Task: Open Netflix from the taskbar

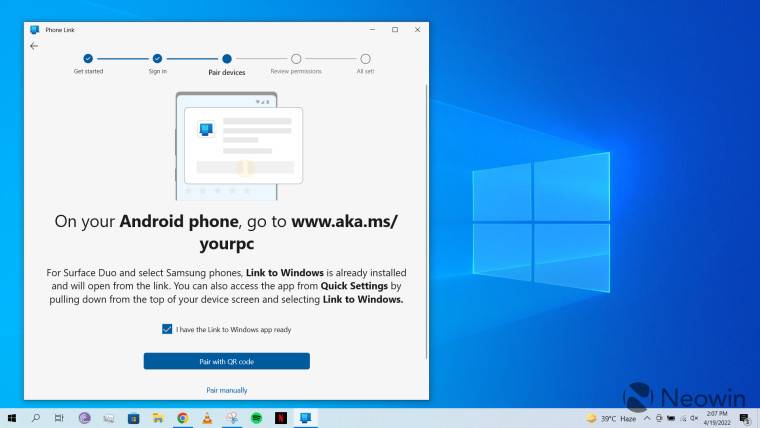Action: [x=281, y=417]
